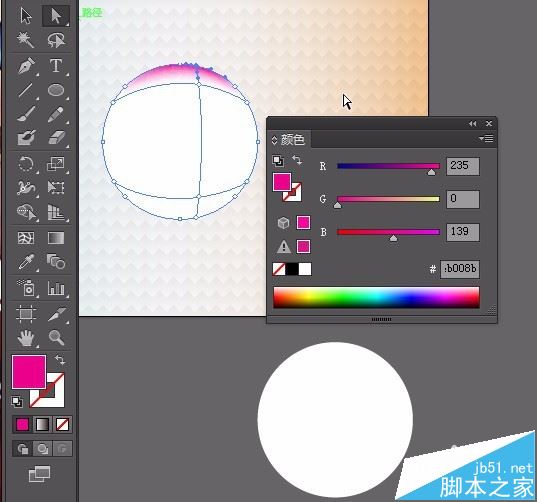Apply Gradient mode button
This screenshot has width=537, height=502.
pos(42,425)
